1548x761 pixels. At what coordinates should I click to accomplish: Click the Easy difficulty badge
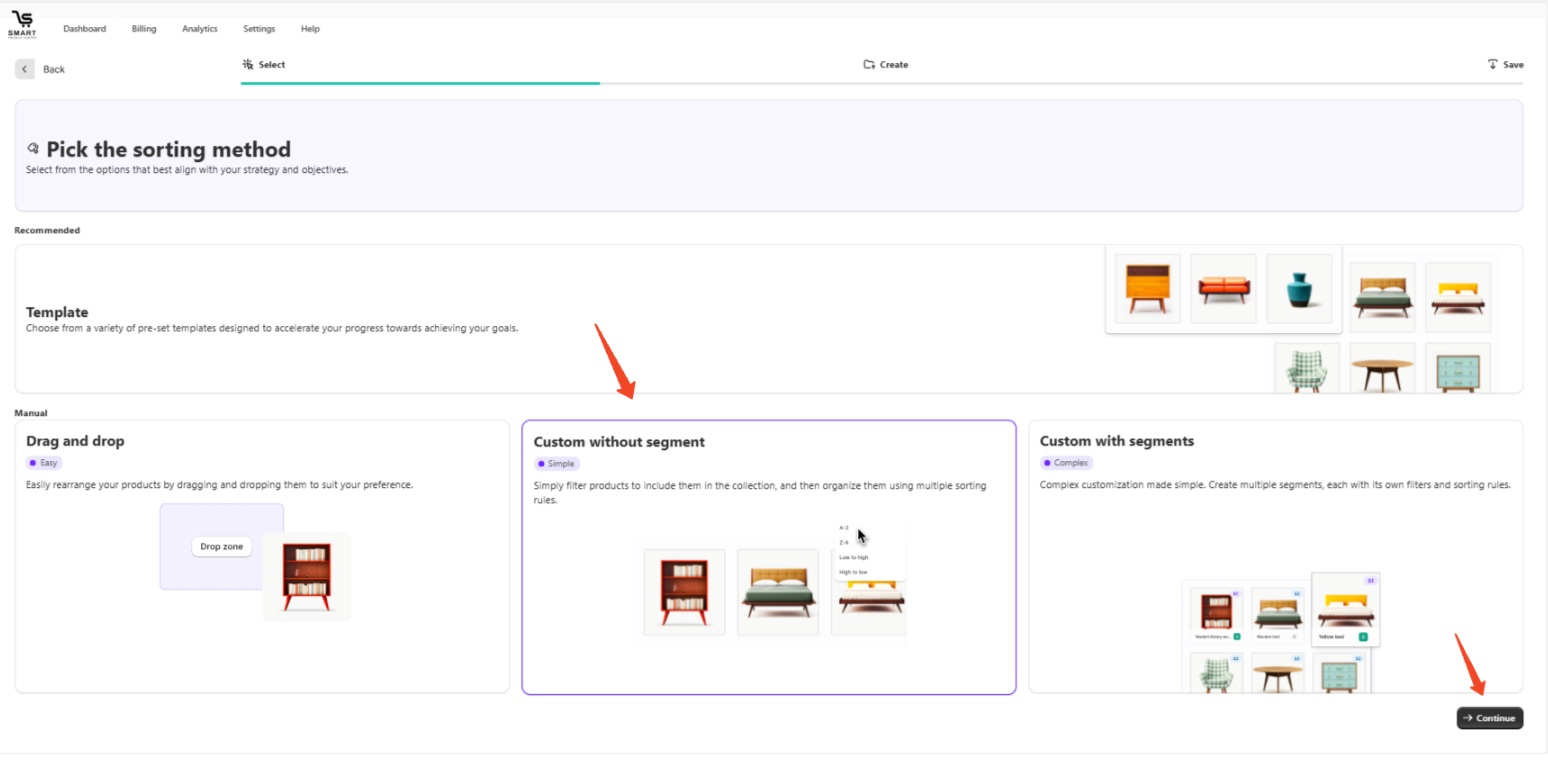point(45,463)
